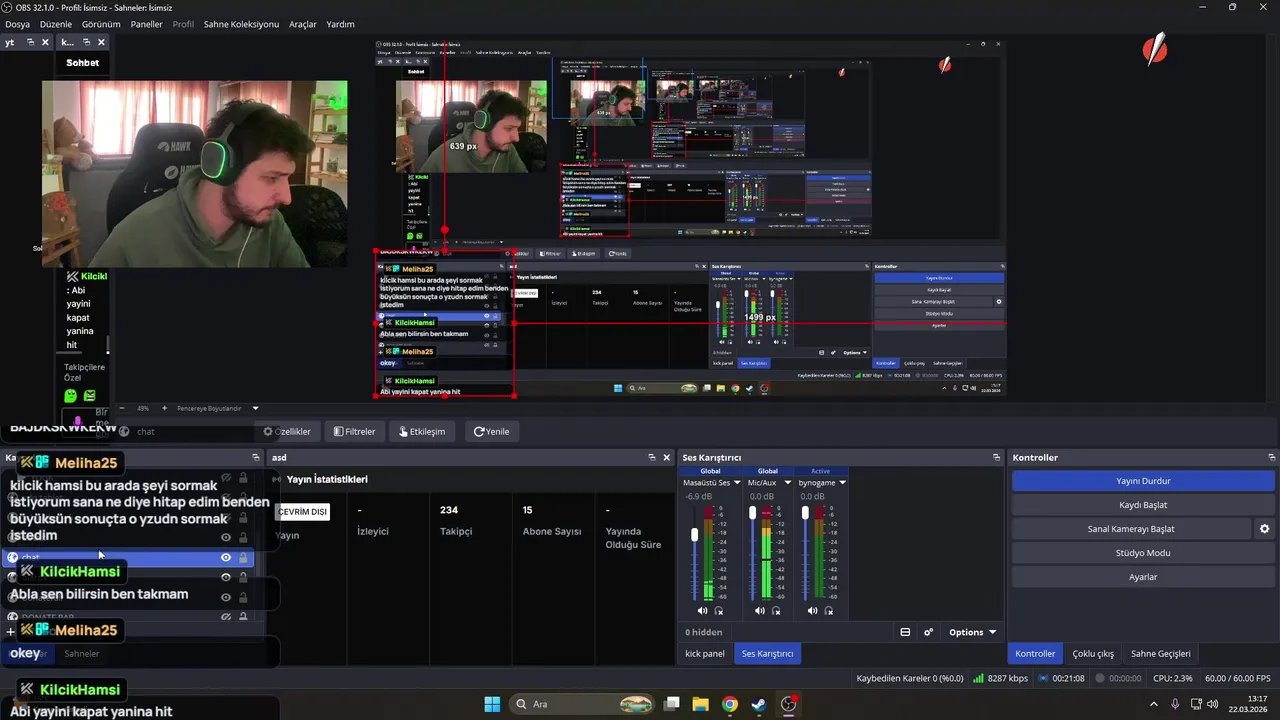Mute the Masaüstü Ses audio channel
This screenshot has height=720, width=1280.
(x=702, y=610)
